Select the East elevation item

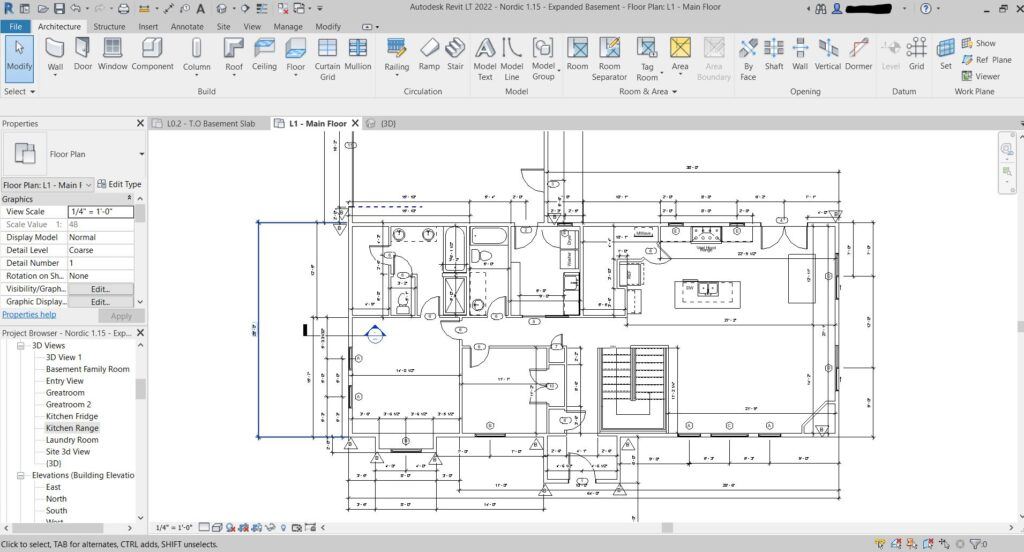coord(53,487)
